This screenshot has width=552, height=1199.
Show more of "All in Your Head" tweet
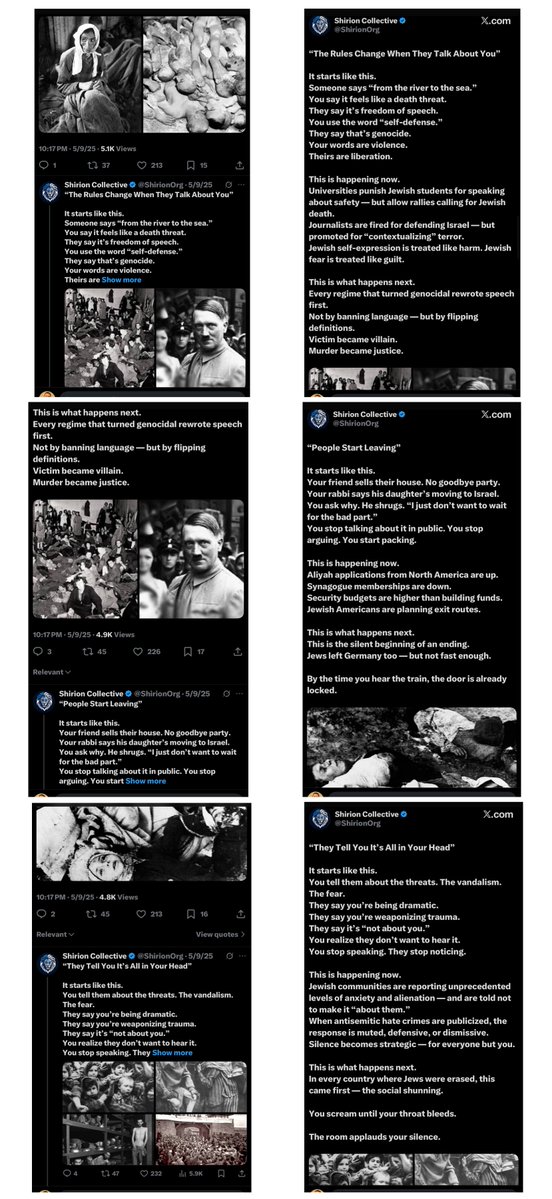point(172,1053)
